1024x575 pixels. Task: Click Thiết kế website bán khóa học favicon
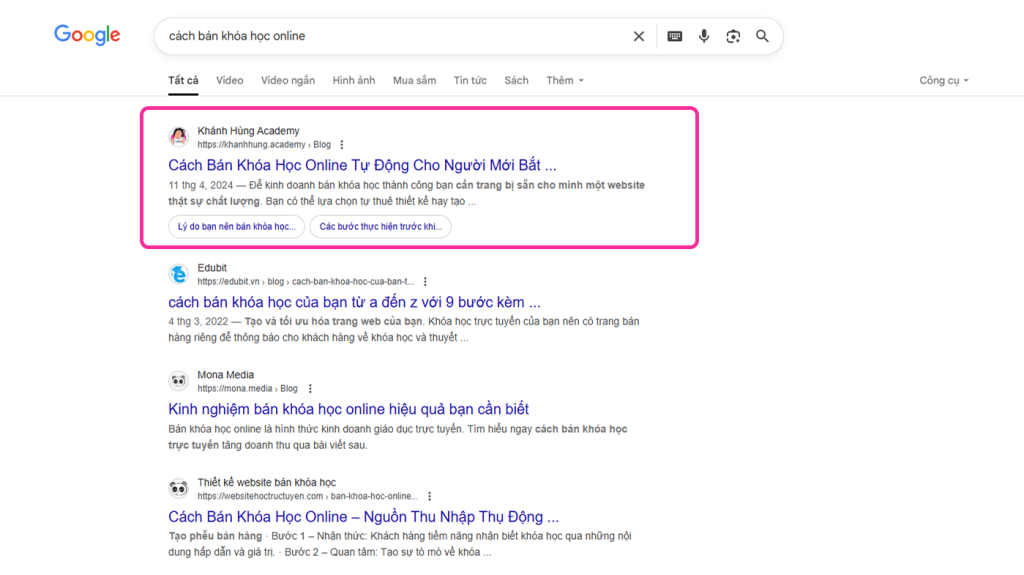point(178,488)
